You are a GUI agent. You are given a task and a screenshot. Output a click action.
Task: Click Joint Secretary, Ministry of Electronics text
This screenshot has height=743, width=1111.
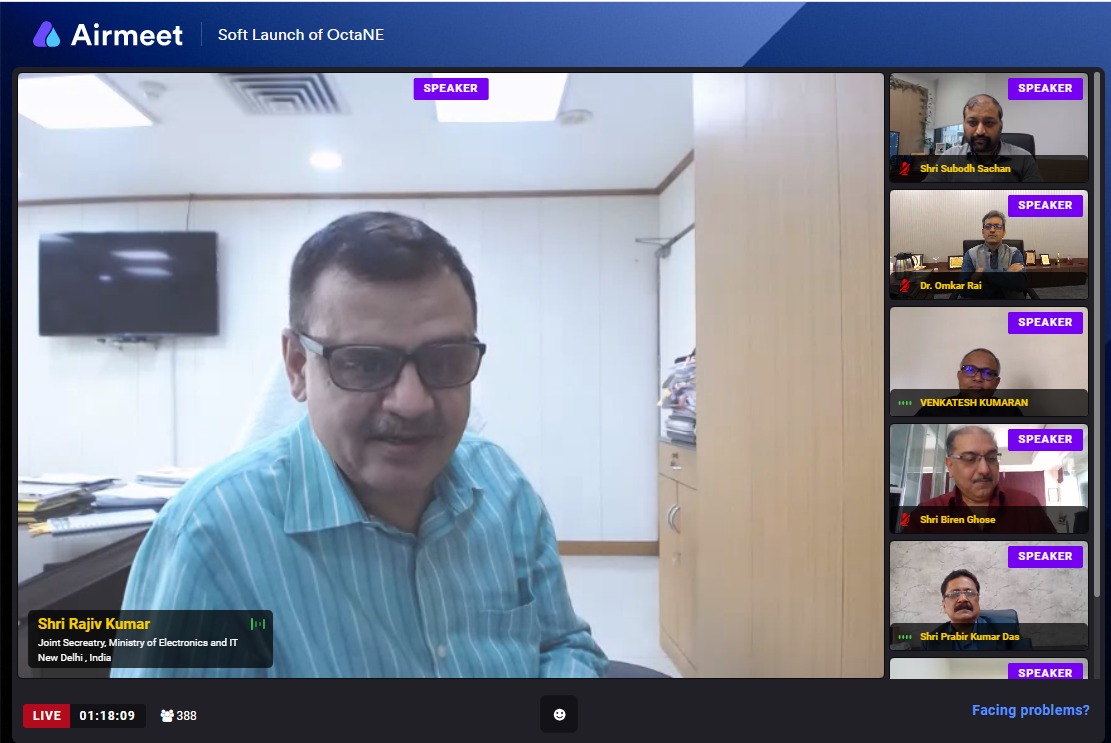click(x=137, y=642)
